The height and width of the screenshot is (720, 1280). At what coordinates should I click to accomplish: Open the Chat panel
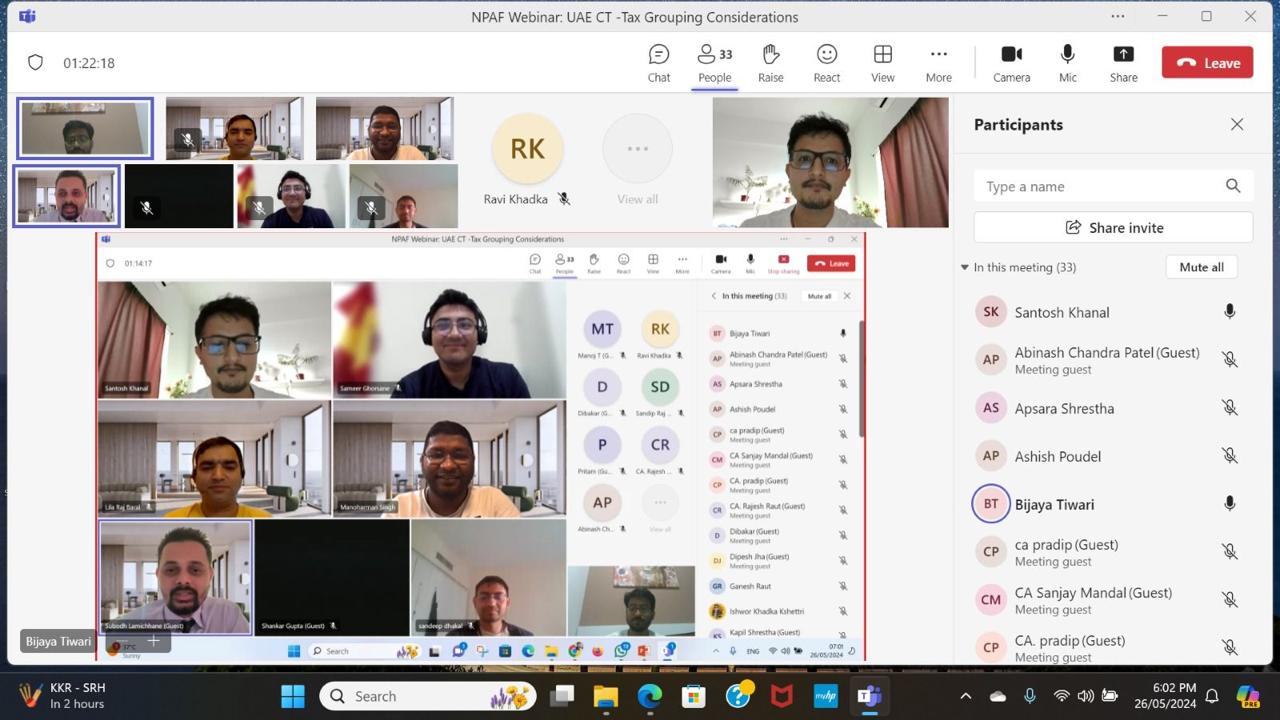(x=658, y=63)
